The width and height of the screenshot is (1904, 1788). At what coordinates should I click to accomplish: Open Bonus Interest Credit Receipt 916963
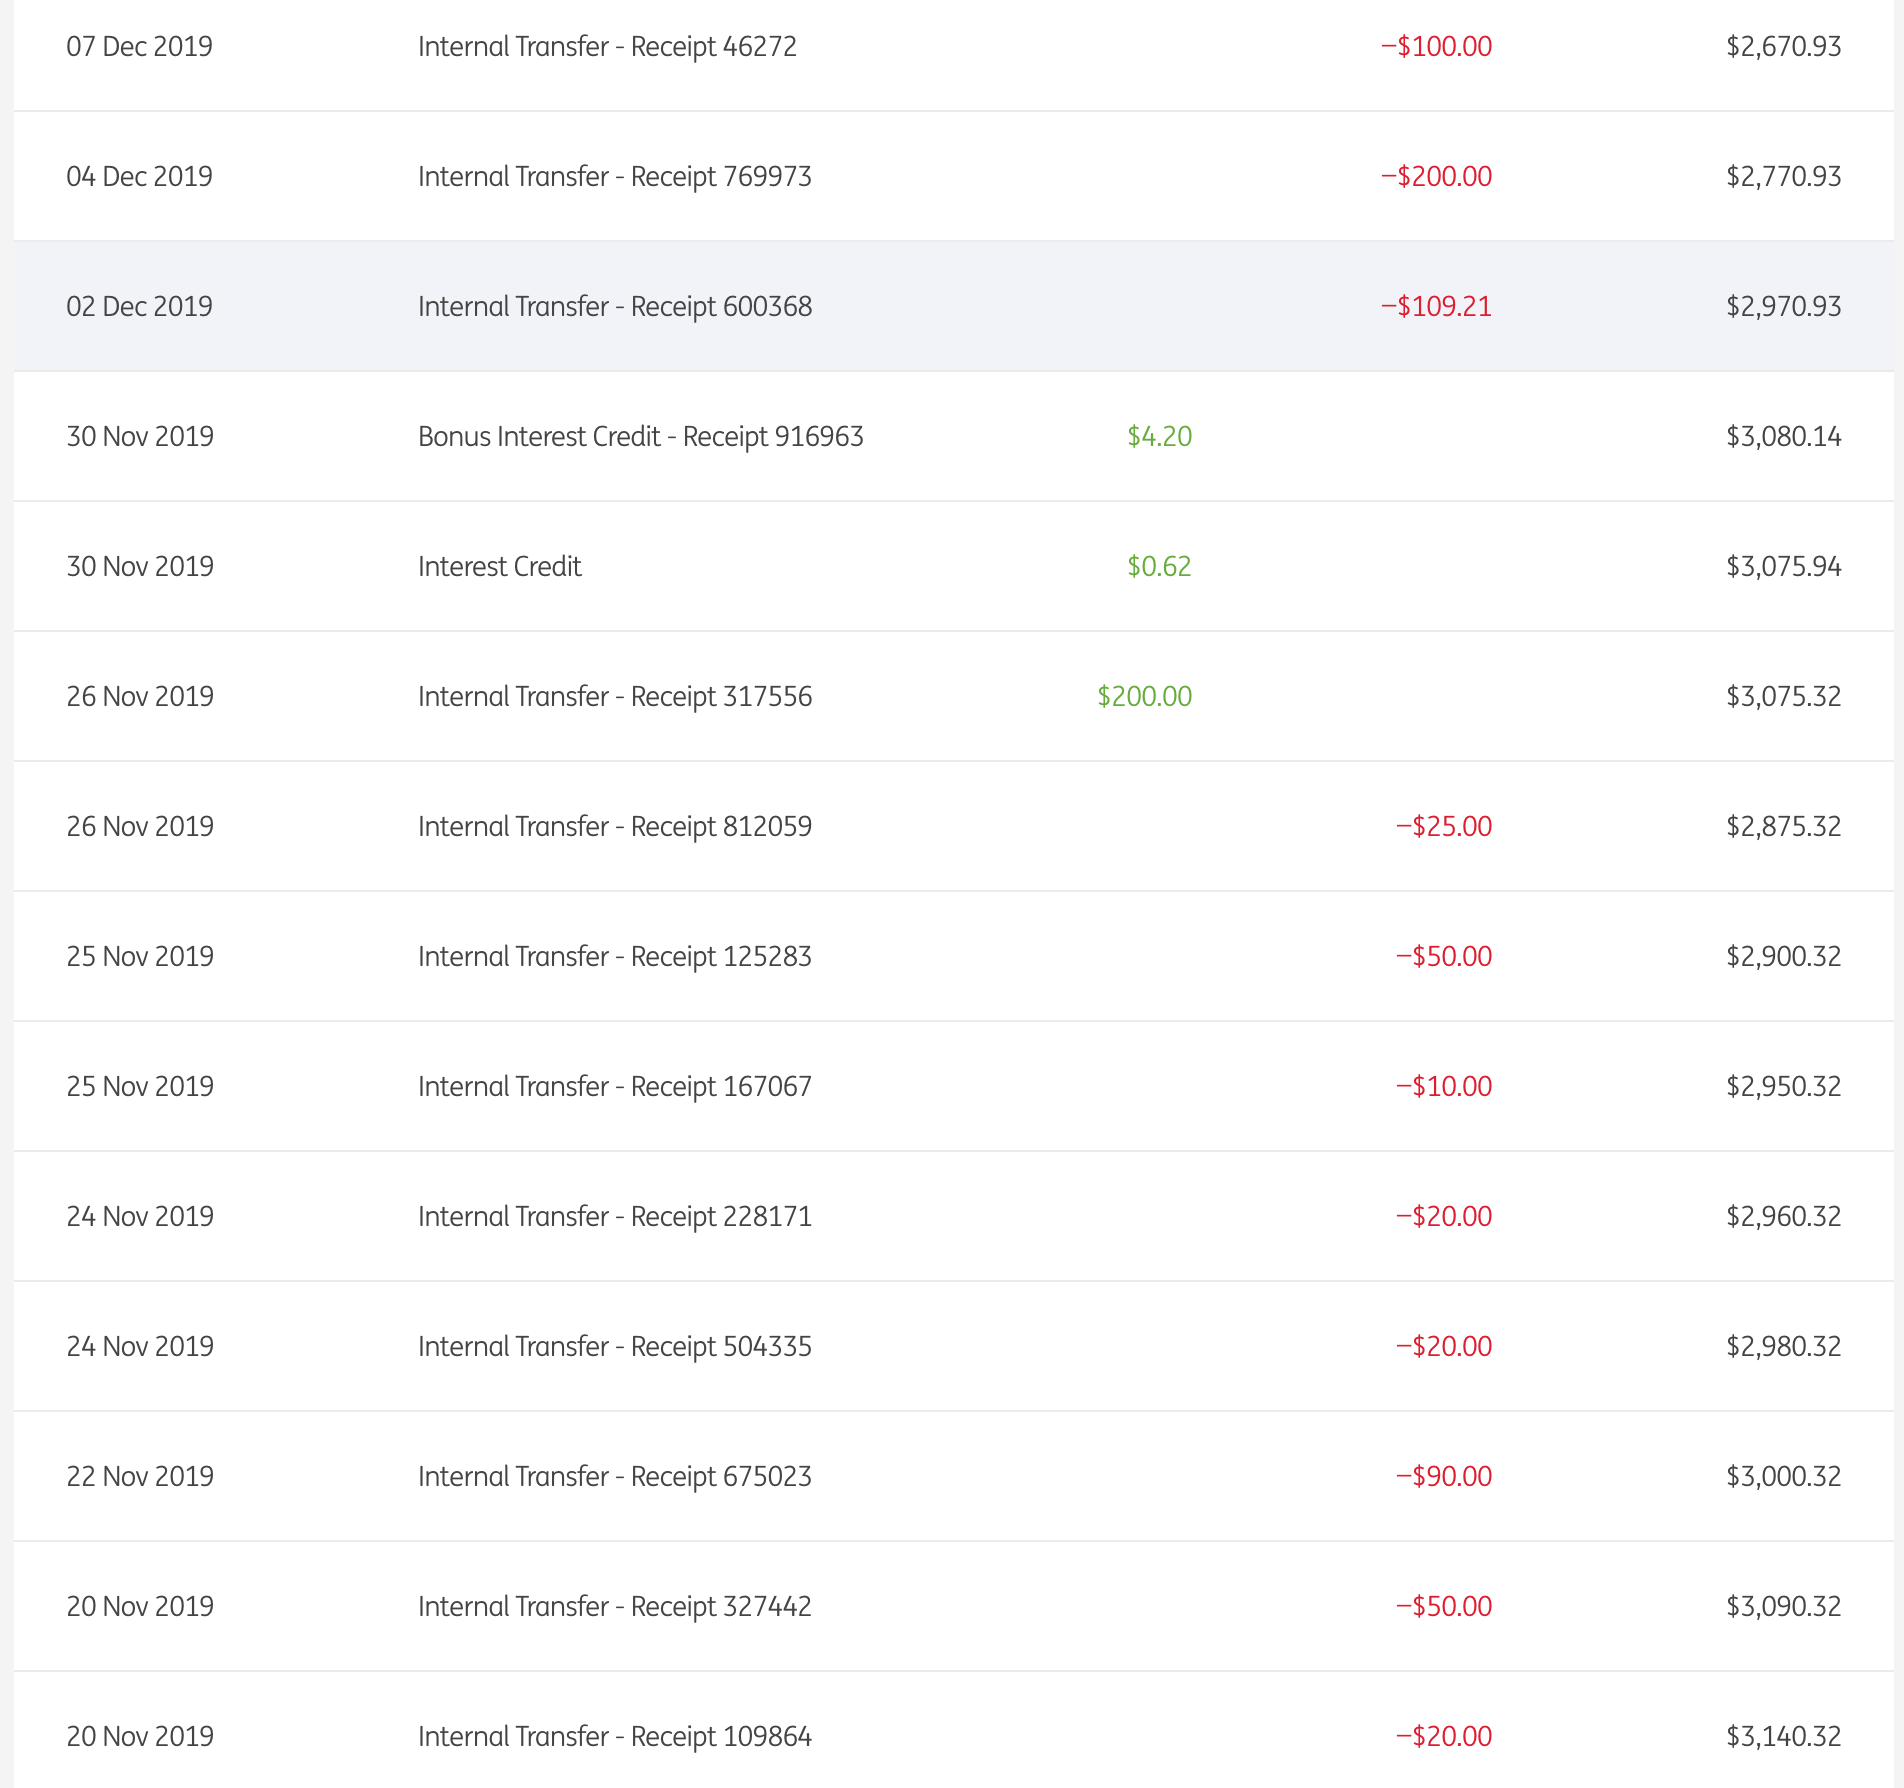pyautogui.click(x=640, y=437)
